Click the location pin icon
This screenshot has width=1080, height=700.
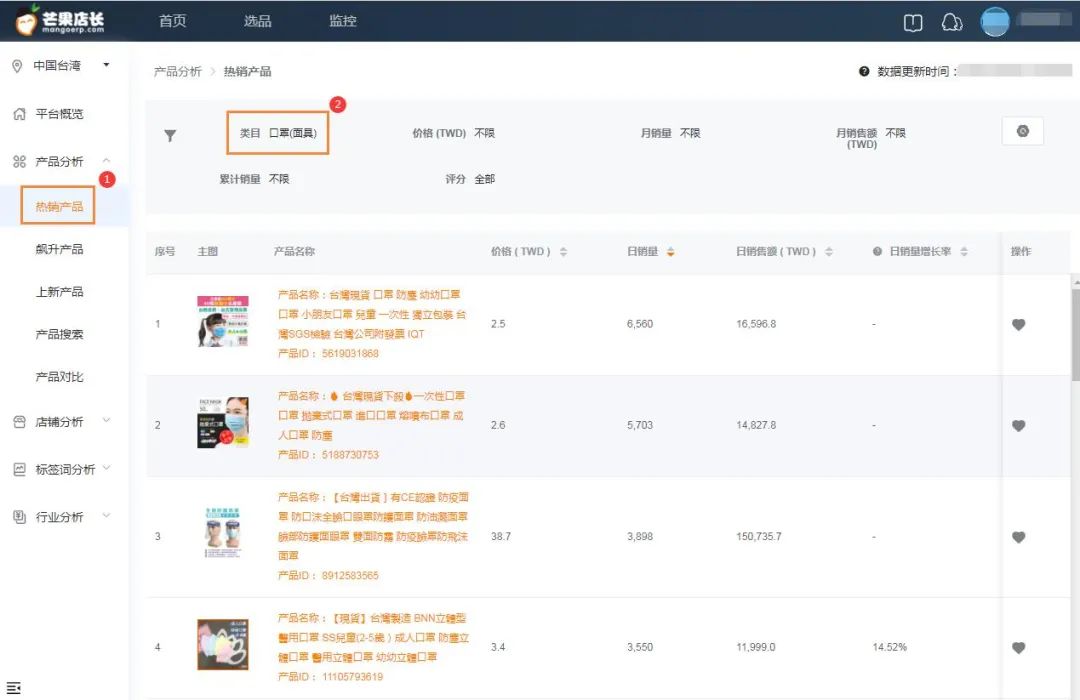(17, 66)
